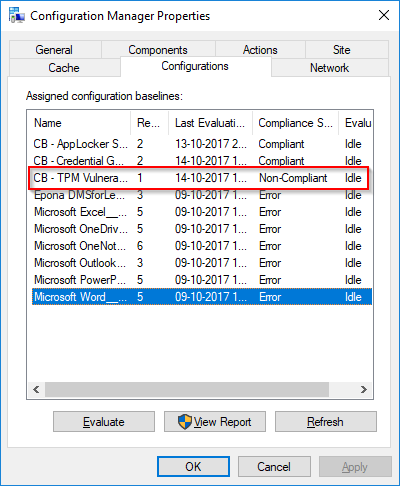
Task: Click the right arrow of horizontal scrollbar
Action: [x=364, y=389]
